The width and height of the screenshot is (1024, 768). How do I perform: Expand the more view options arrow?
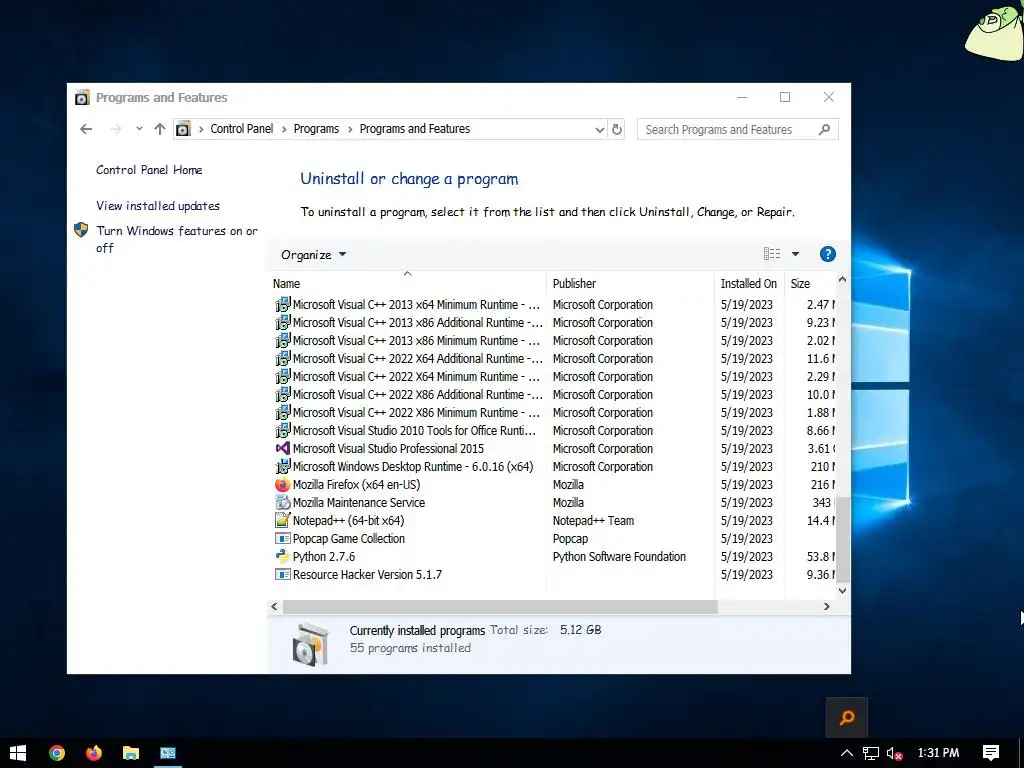[x=795, y=254]
